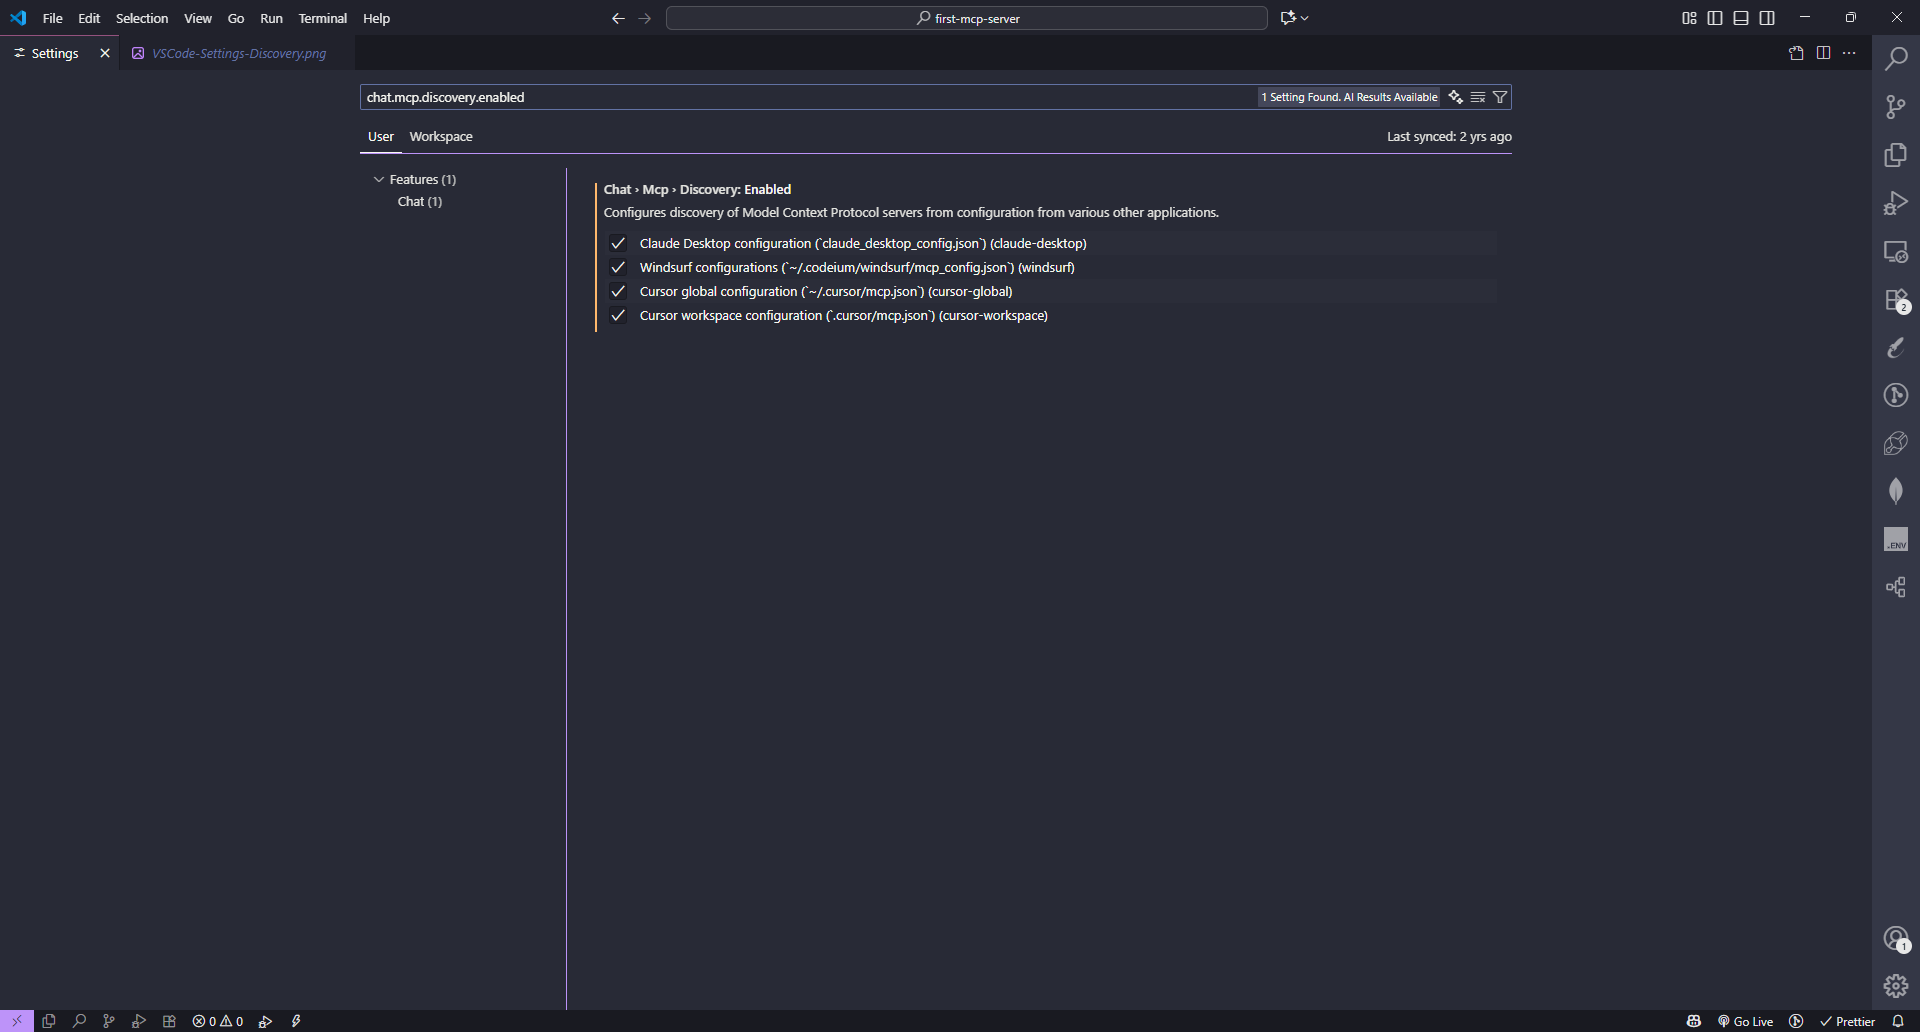Open the Git Graph clock-branch view
Viewport: 1920px width, 1032px height.
tap(1895, 395)
